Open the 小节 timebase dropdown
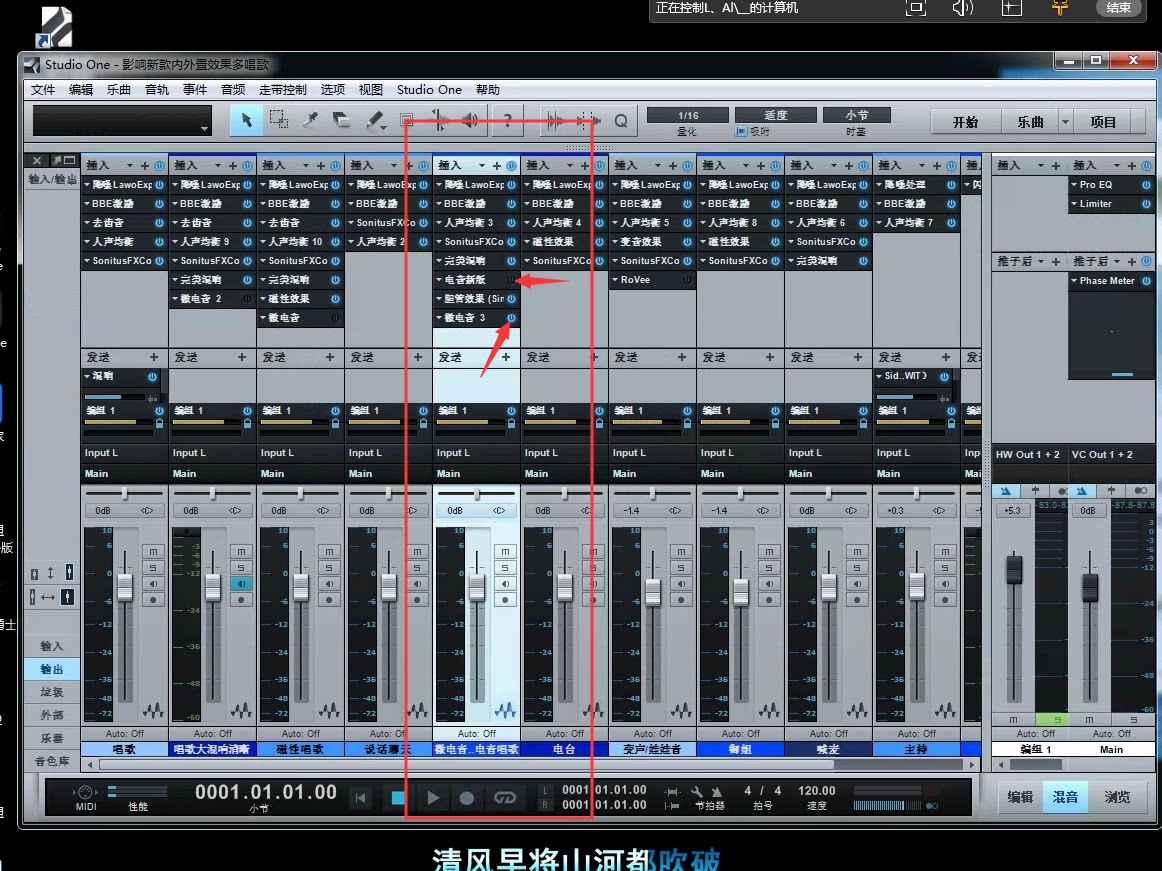Image resolution: width=1162 pixels, height=871 pixels. [x=857, y=115]
